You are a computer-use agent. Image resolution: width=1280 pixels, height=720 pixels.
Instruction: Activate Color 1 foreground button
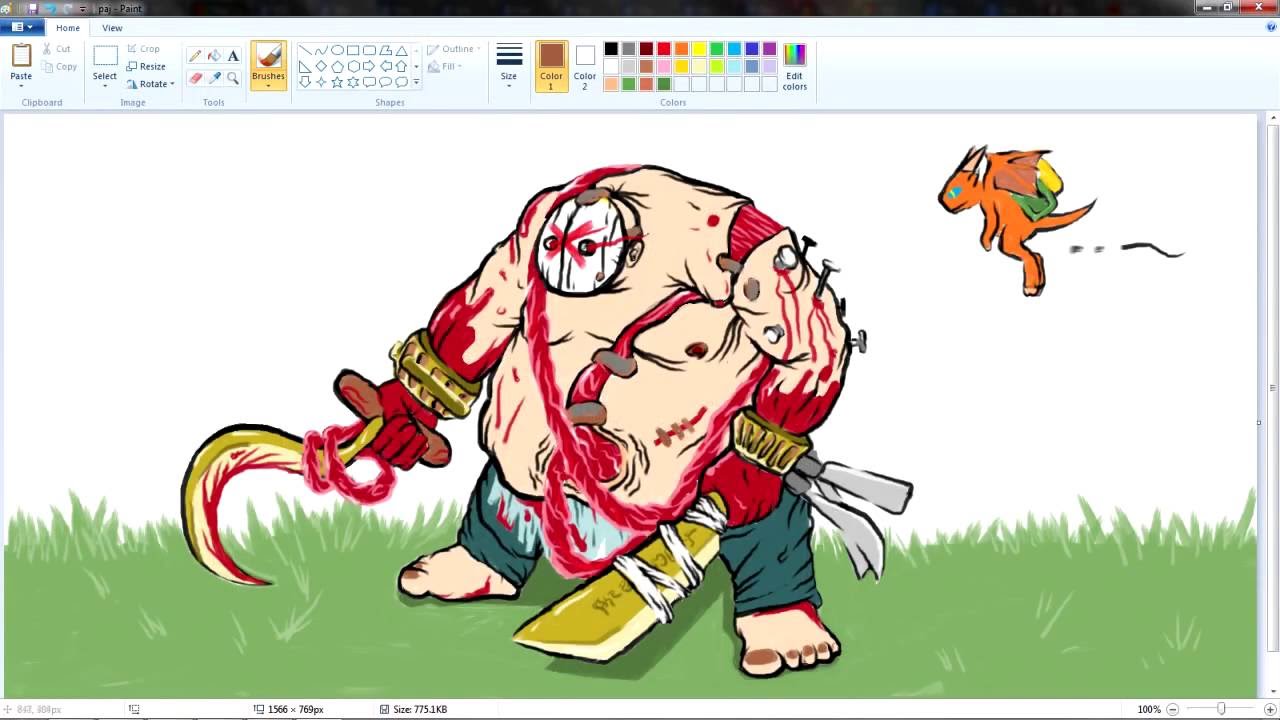[x=551, y=67]
